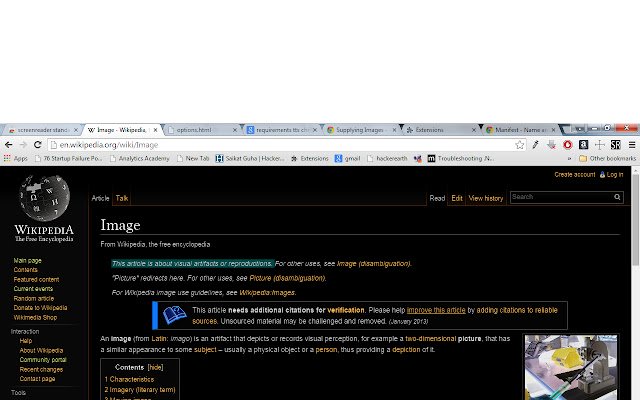Click the address bar URL field
The image size is (640, 400).
pos(286,145)
